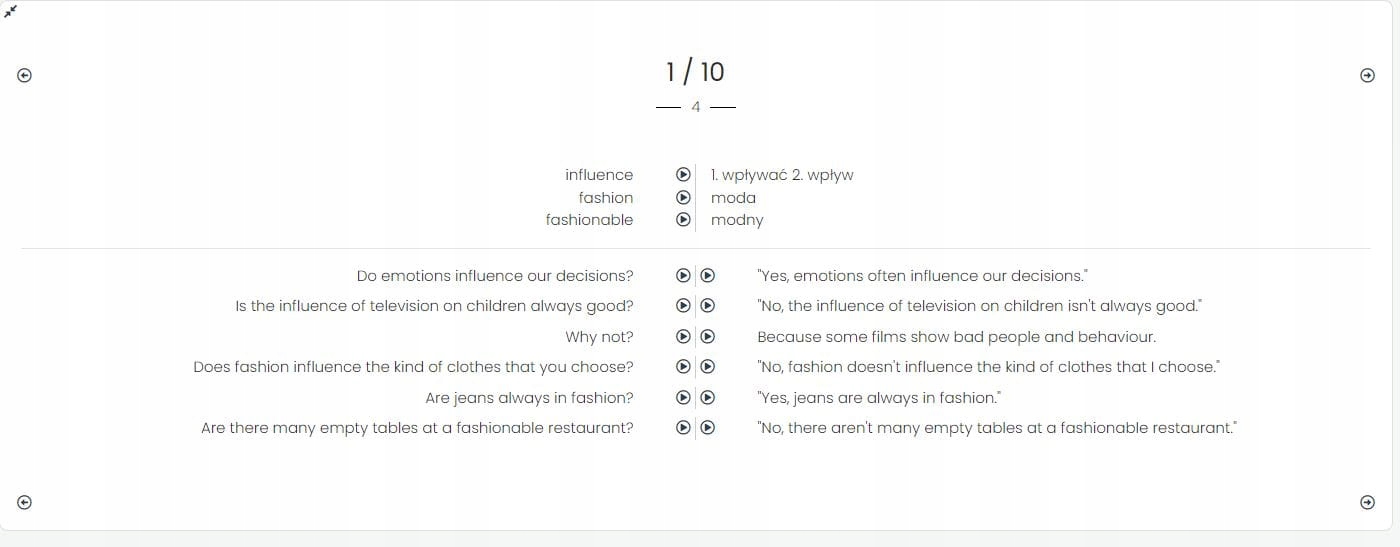Play question audio about fashion influencing clothes
Viewport: 1400px width, 547px height.
684,367
